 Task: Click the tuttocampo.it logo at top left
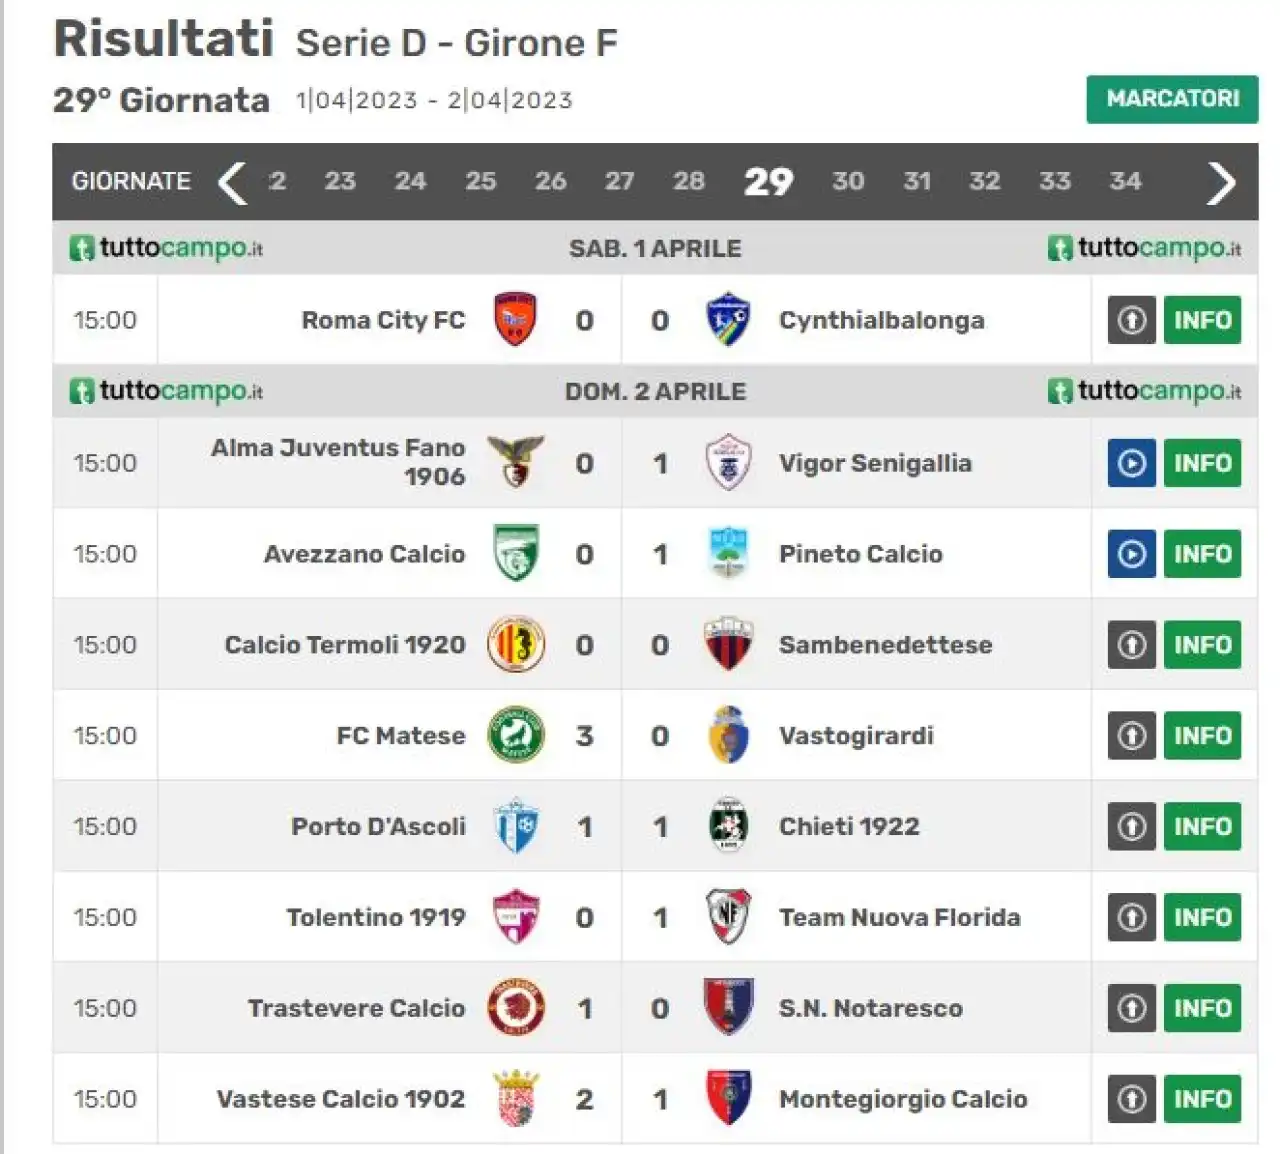(166, 248)
